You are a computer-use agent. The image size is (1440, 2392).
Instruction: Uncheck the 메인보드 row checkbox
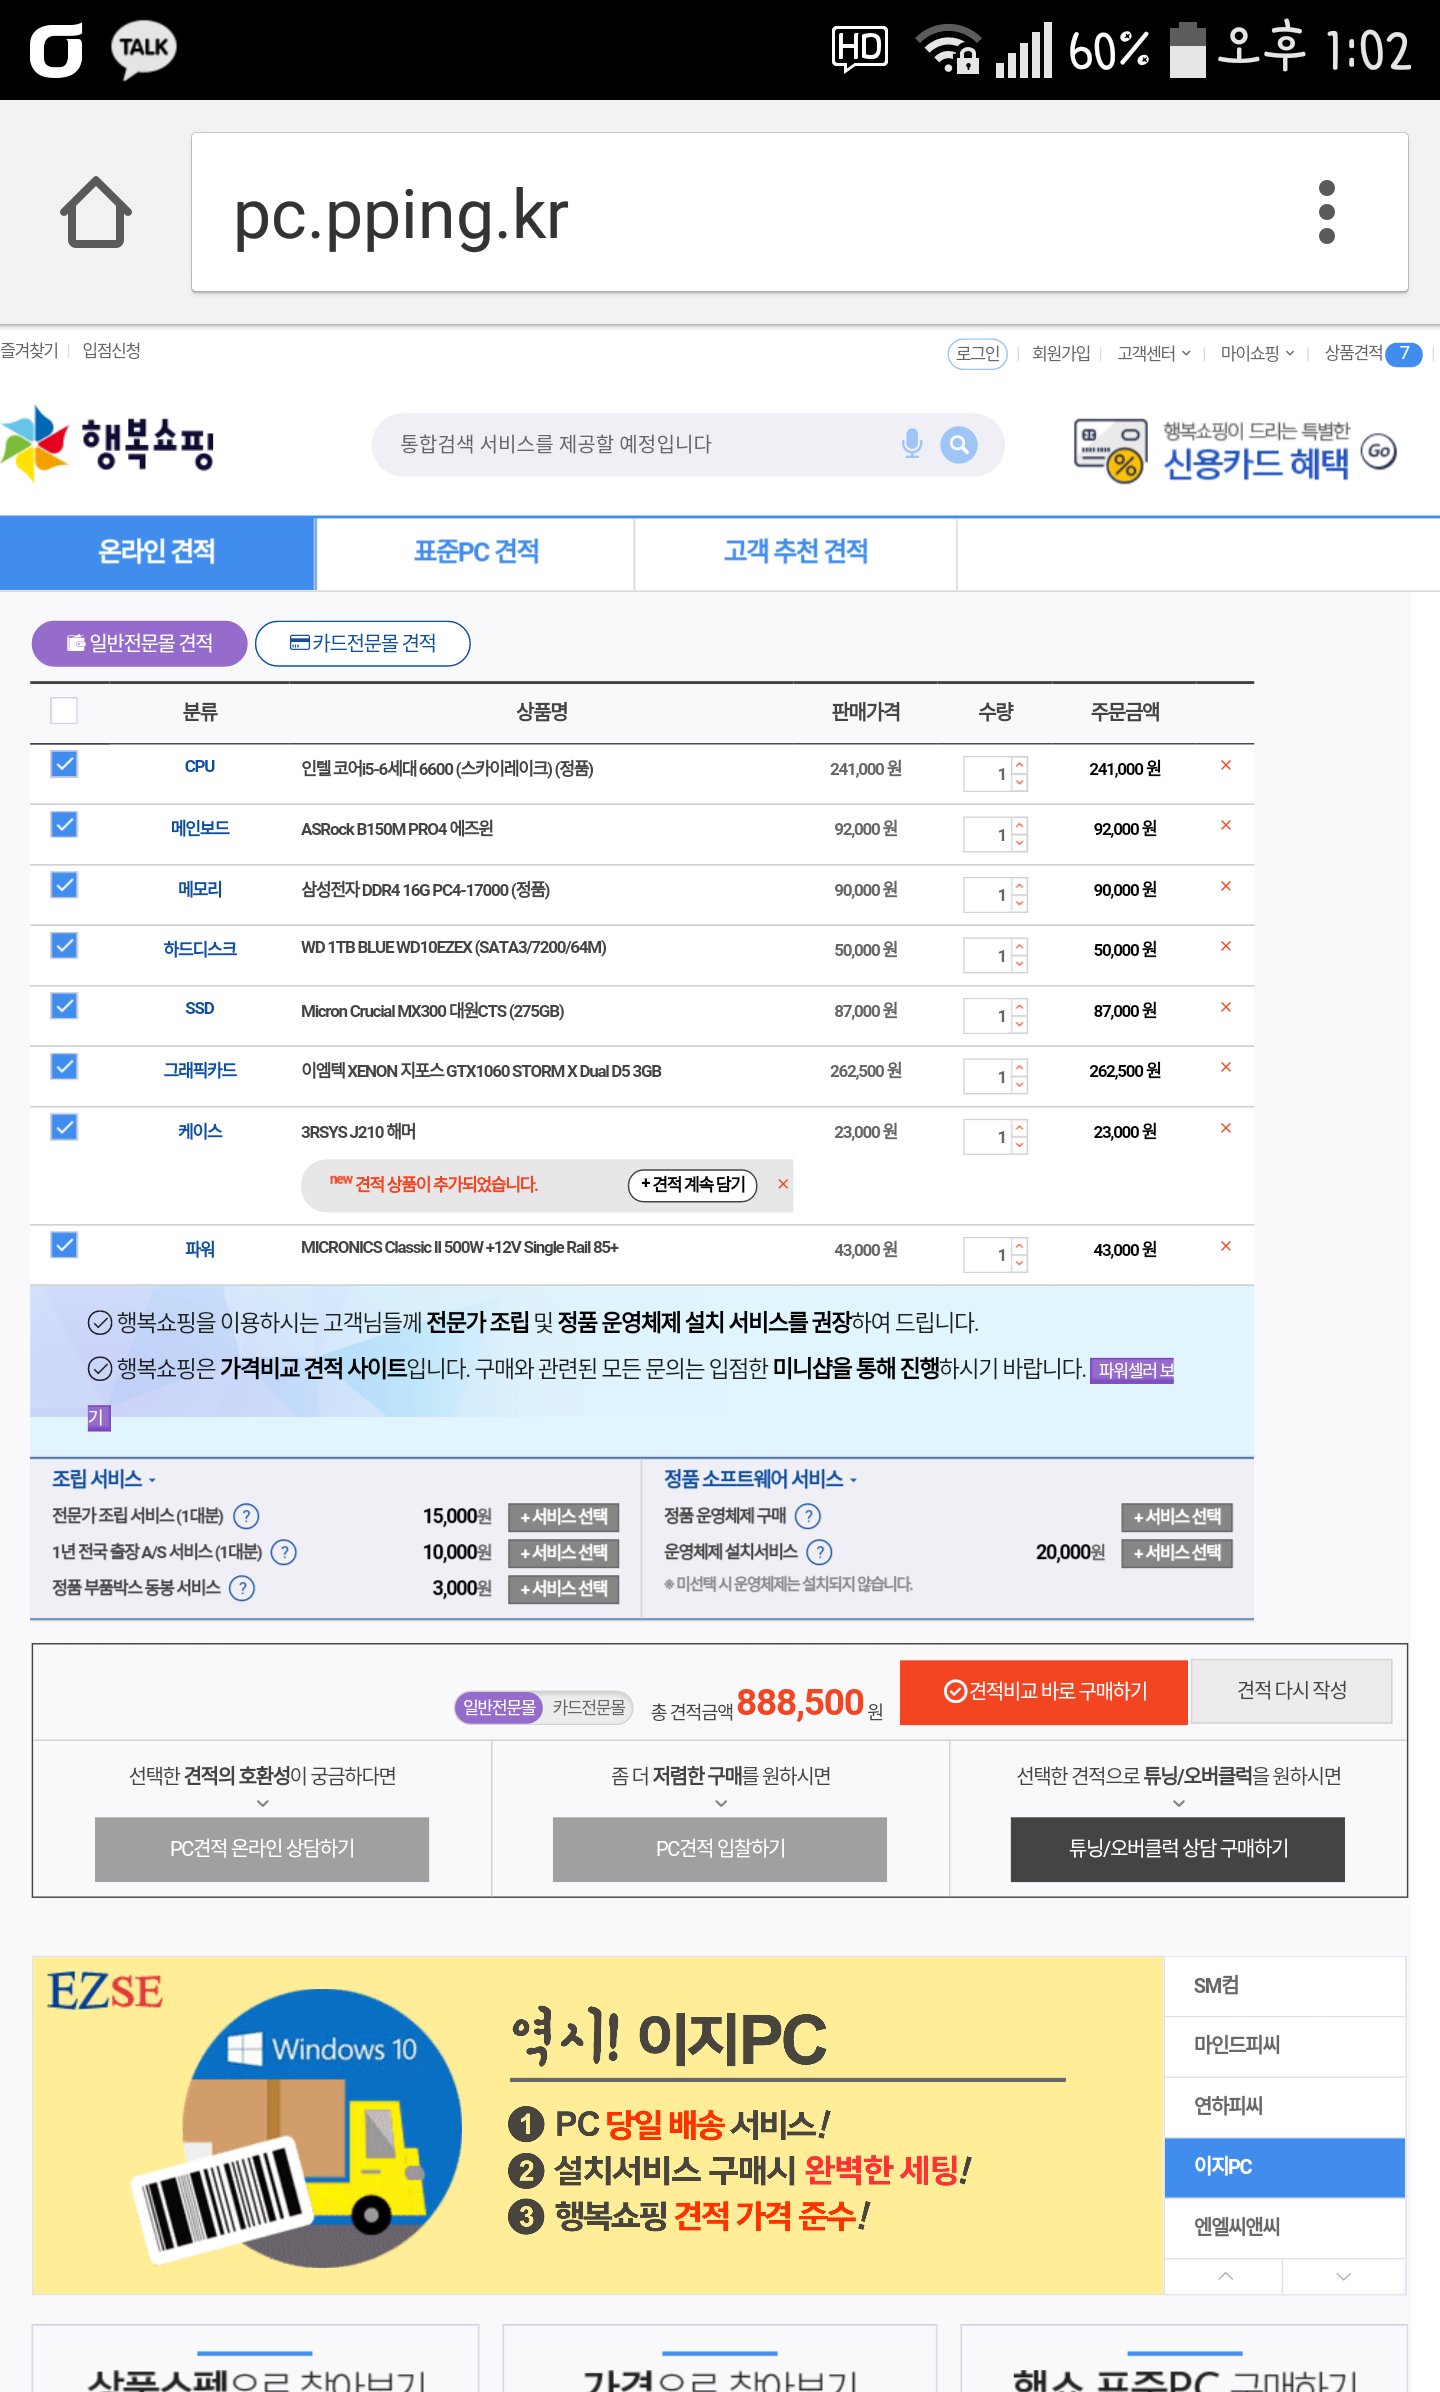[64, 825]
